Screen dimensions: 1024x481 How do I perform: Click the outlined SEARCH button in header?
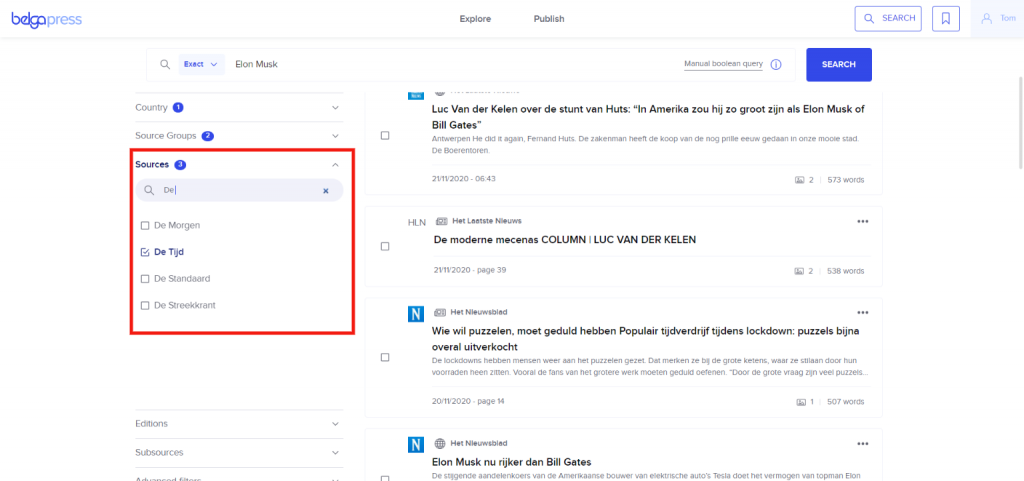[x=888, y=19]
